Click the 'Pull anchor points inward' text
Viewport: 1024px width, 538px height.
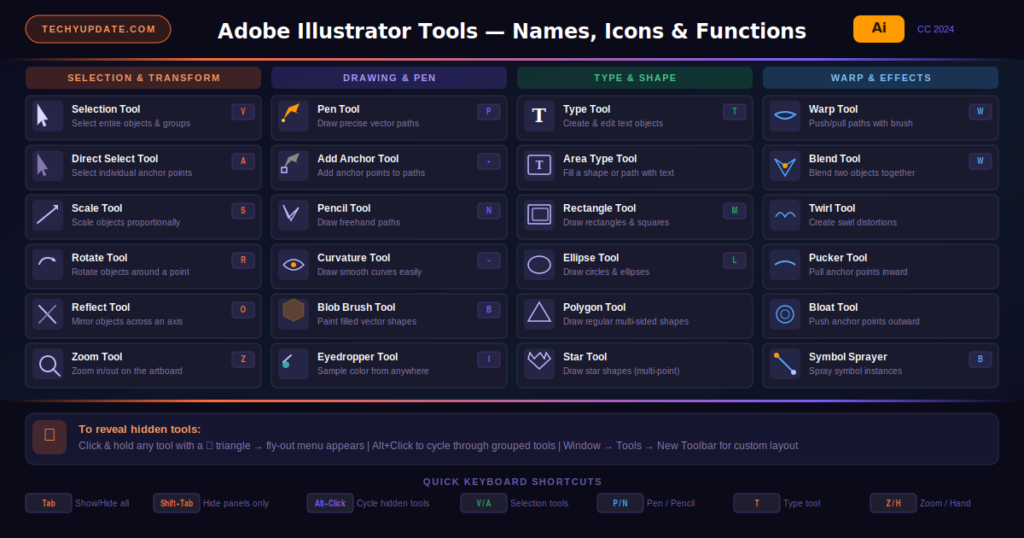point(858,272)
